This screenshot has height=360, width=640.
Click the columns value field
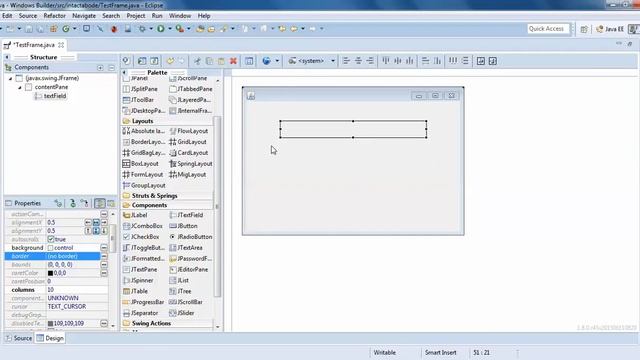pyautogui.click(x=77, y=290)
